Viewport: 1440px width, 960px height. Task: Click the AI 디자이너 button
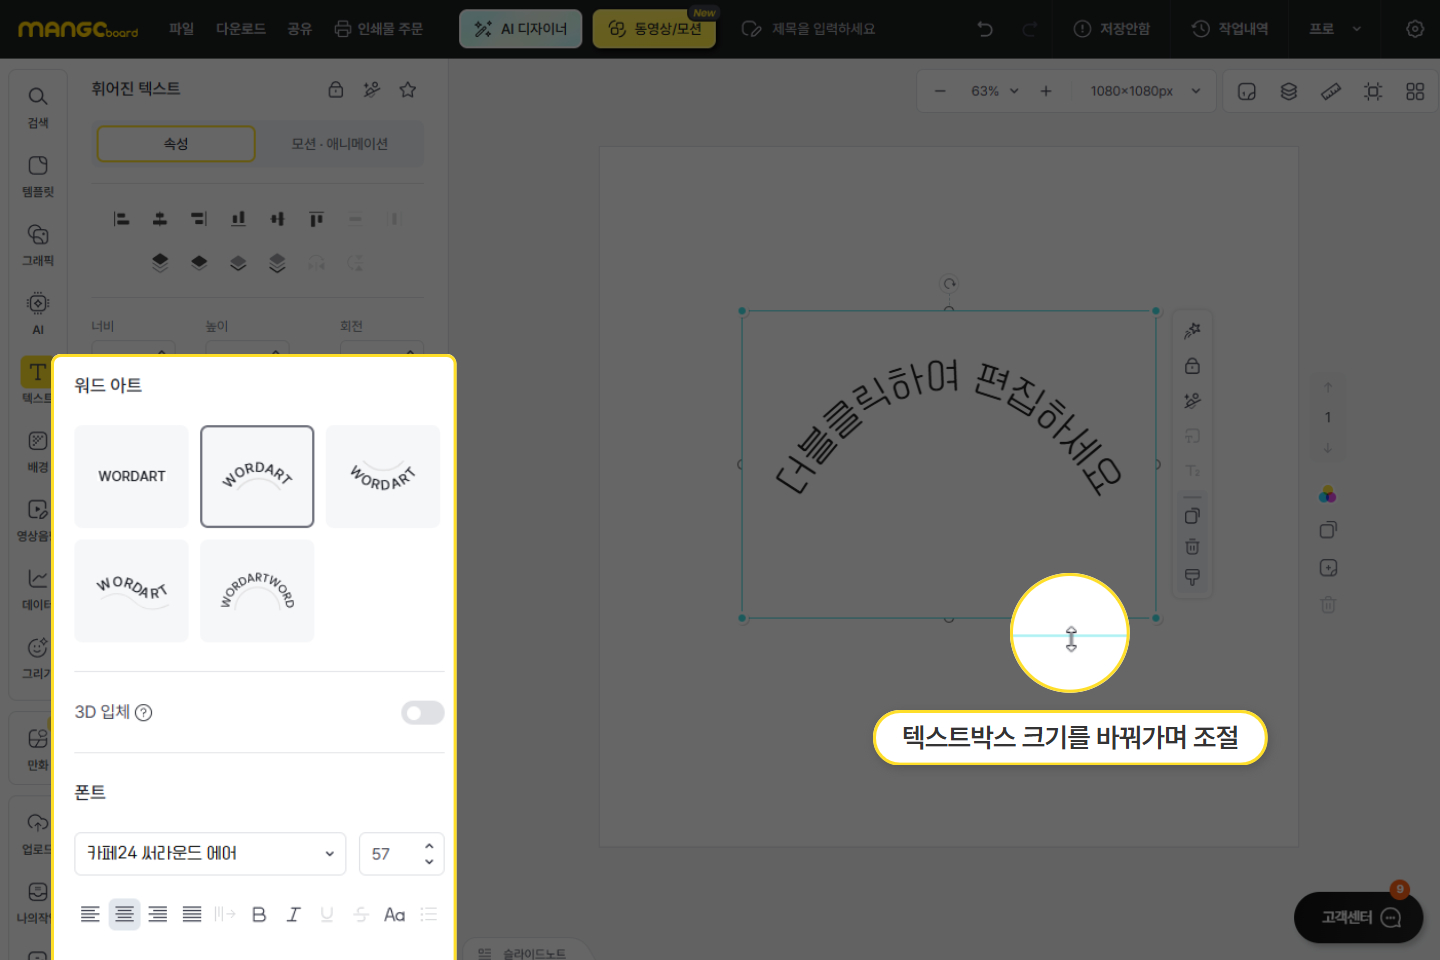click(520, 29)
